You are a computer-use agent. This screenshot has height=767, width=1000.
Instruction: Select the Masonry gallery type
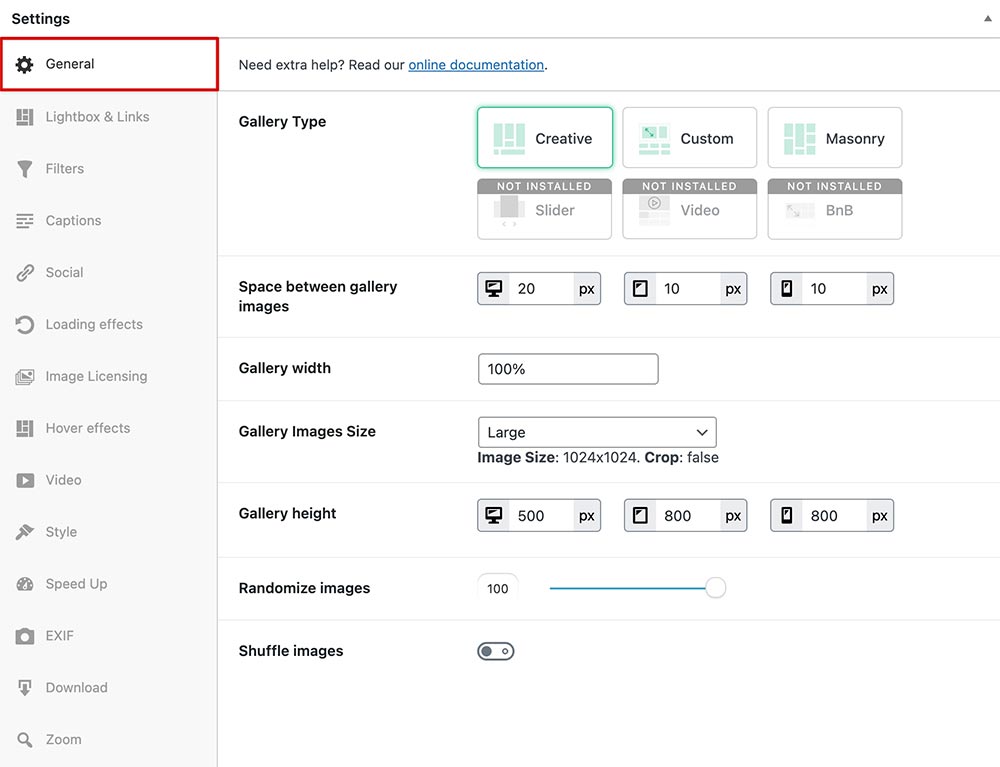pos(835,138)
